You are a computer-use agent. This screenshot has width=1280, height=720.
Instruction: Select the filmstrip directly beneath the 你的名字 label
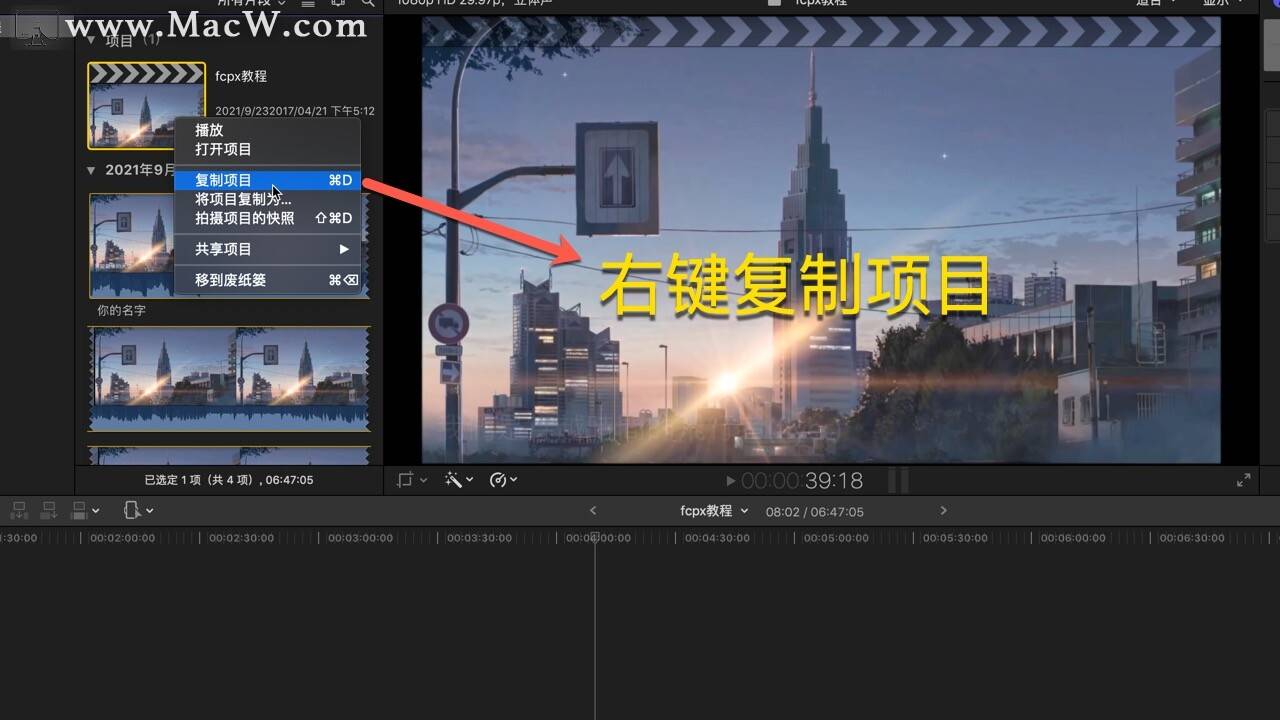(x=229, y=379)
